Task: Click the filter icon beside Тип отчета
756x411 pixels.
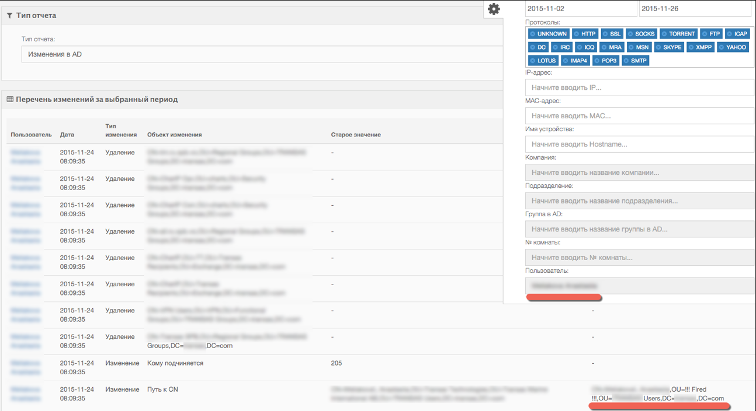Action: [x=9, y=16]
